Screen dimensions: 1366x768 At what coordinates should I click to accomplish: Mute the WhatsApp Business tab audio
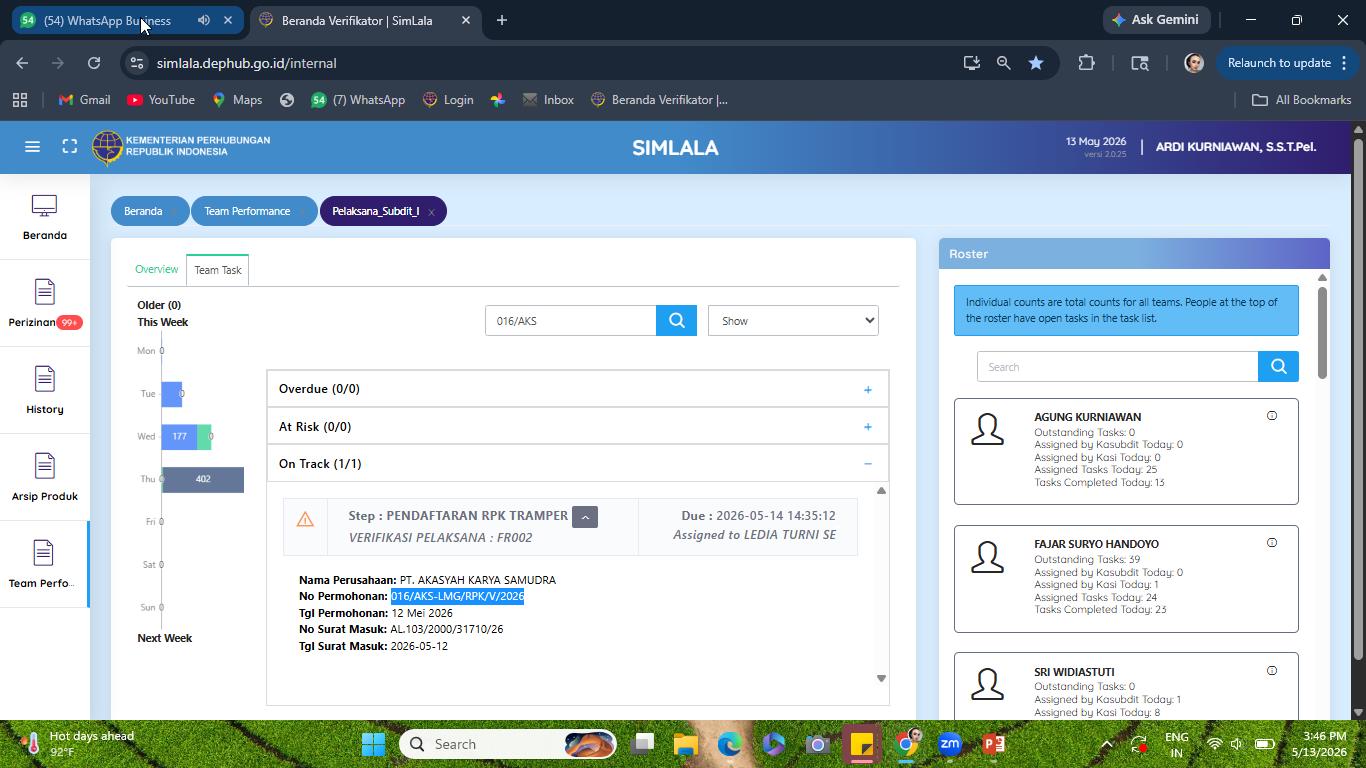[x=204, y=20]
